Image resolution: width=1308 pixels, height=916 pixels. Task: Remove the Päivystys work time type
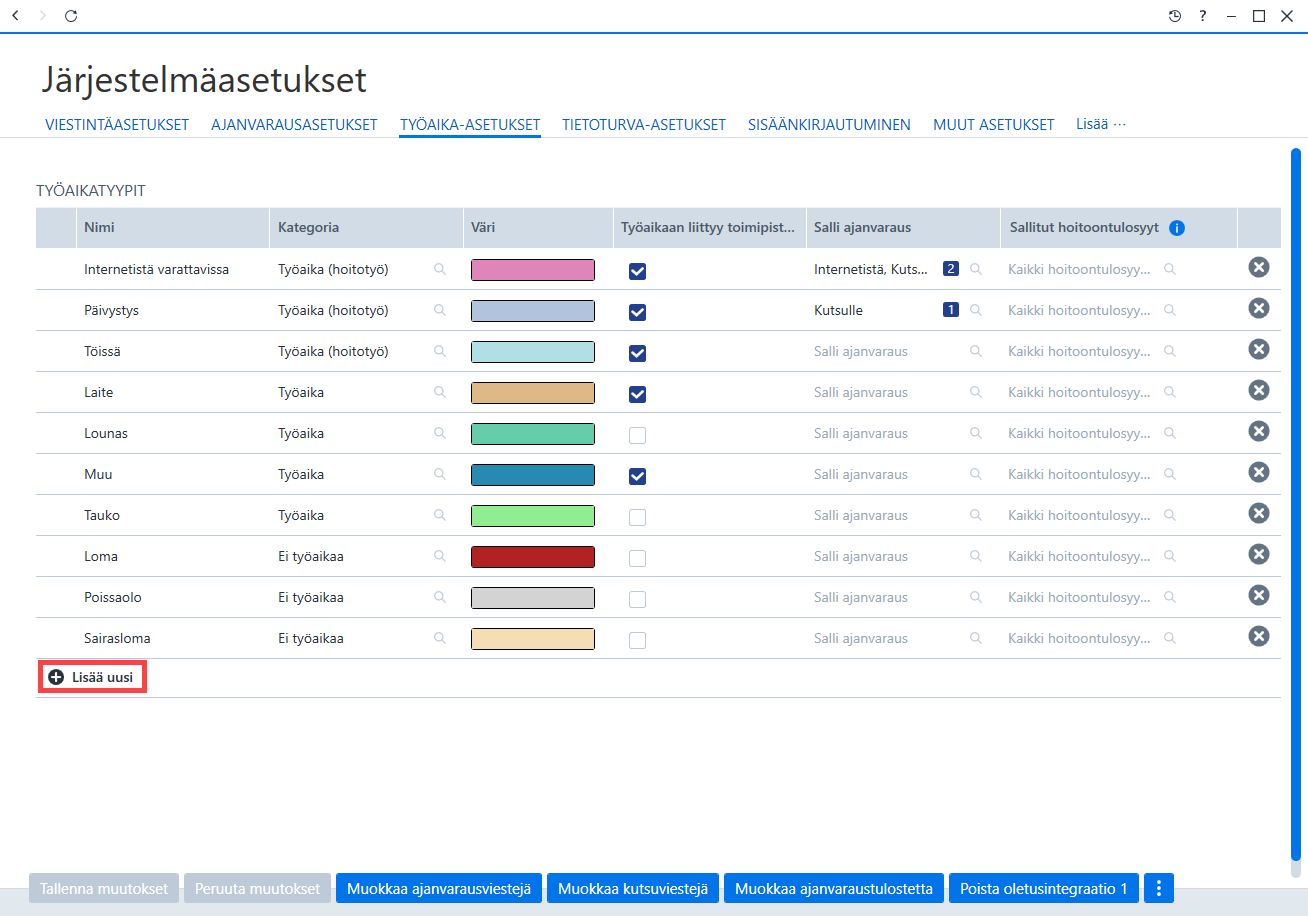[1259, 308]
